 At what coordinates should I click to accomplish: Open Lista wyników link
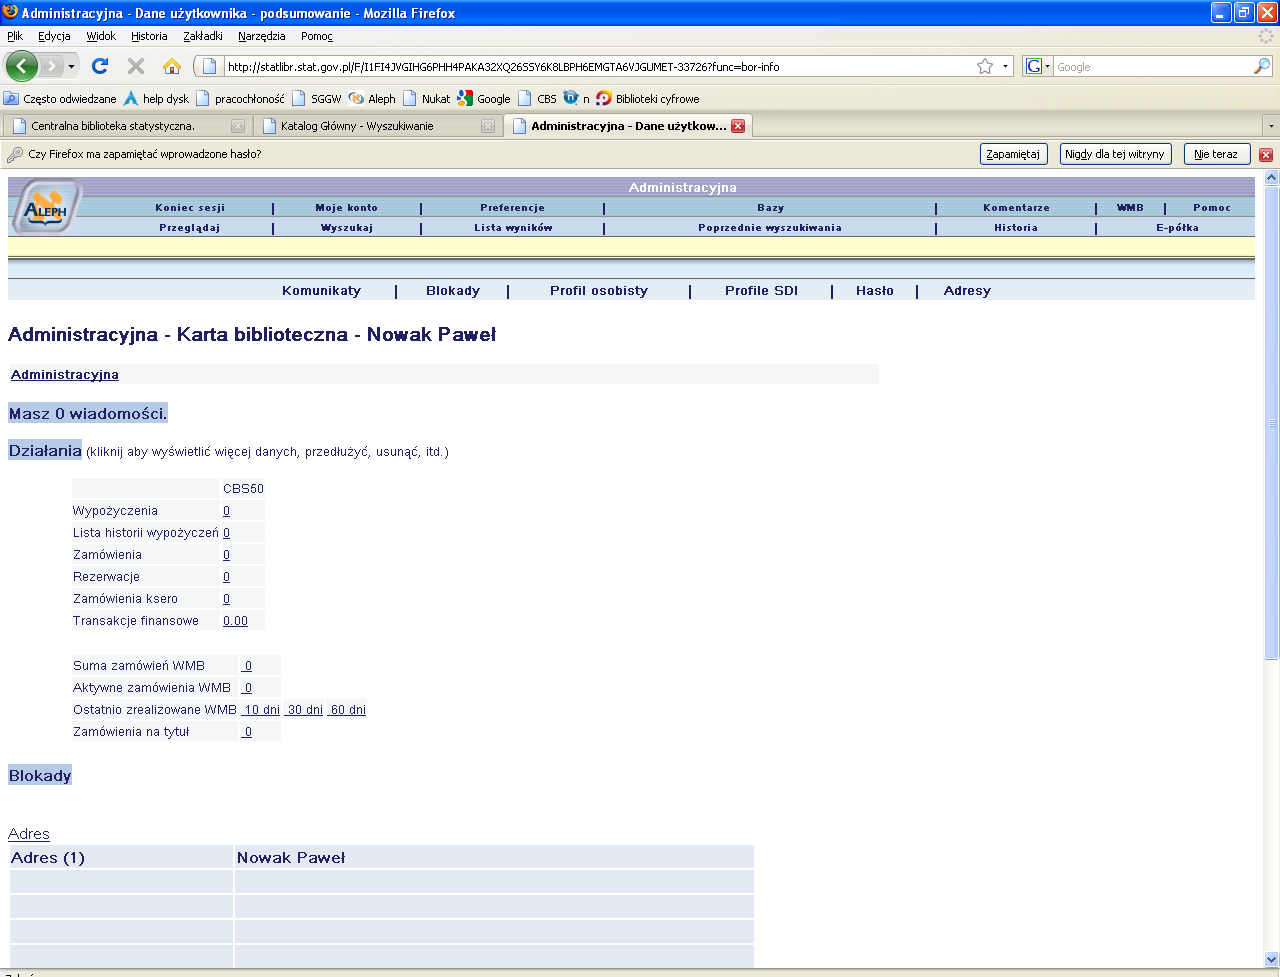pos(513,228)
